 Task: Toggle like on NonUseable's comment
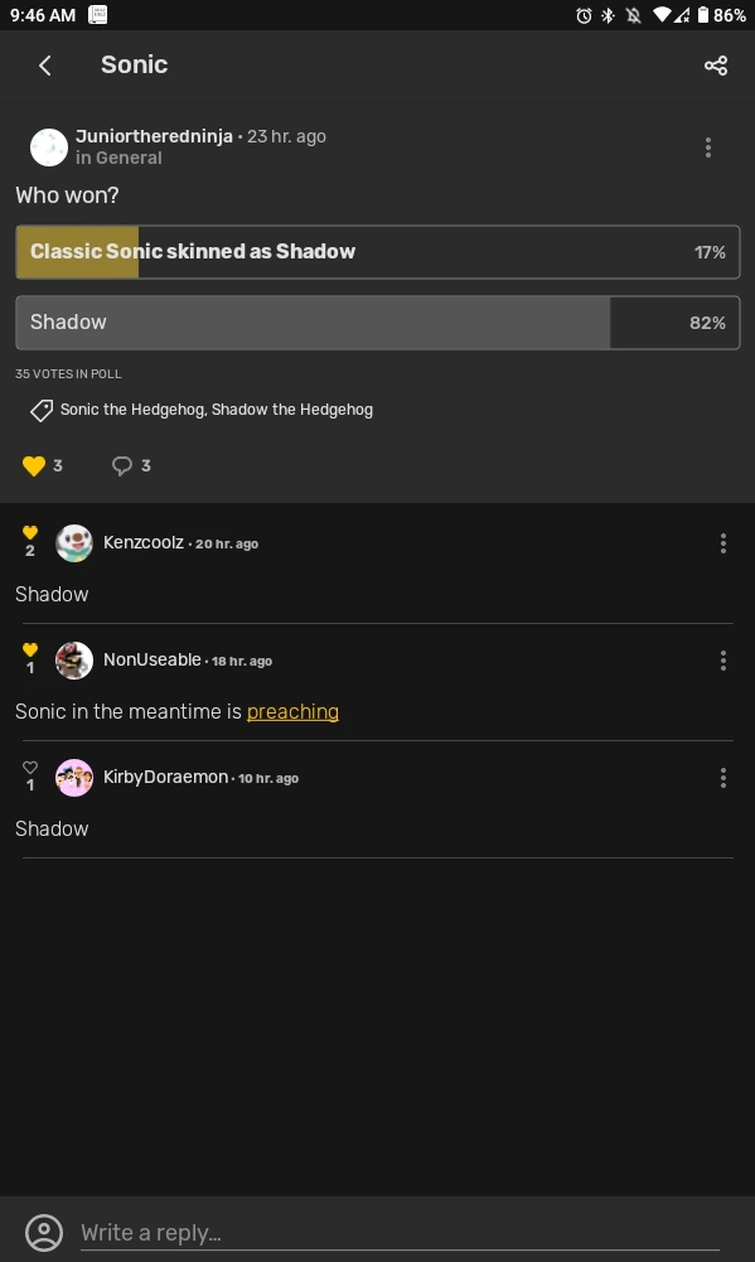(x=30, y=651)
